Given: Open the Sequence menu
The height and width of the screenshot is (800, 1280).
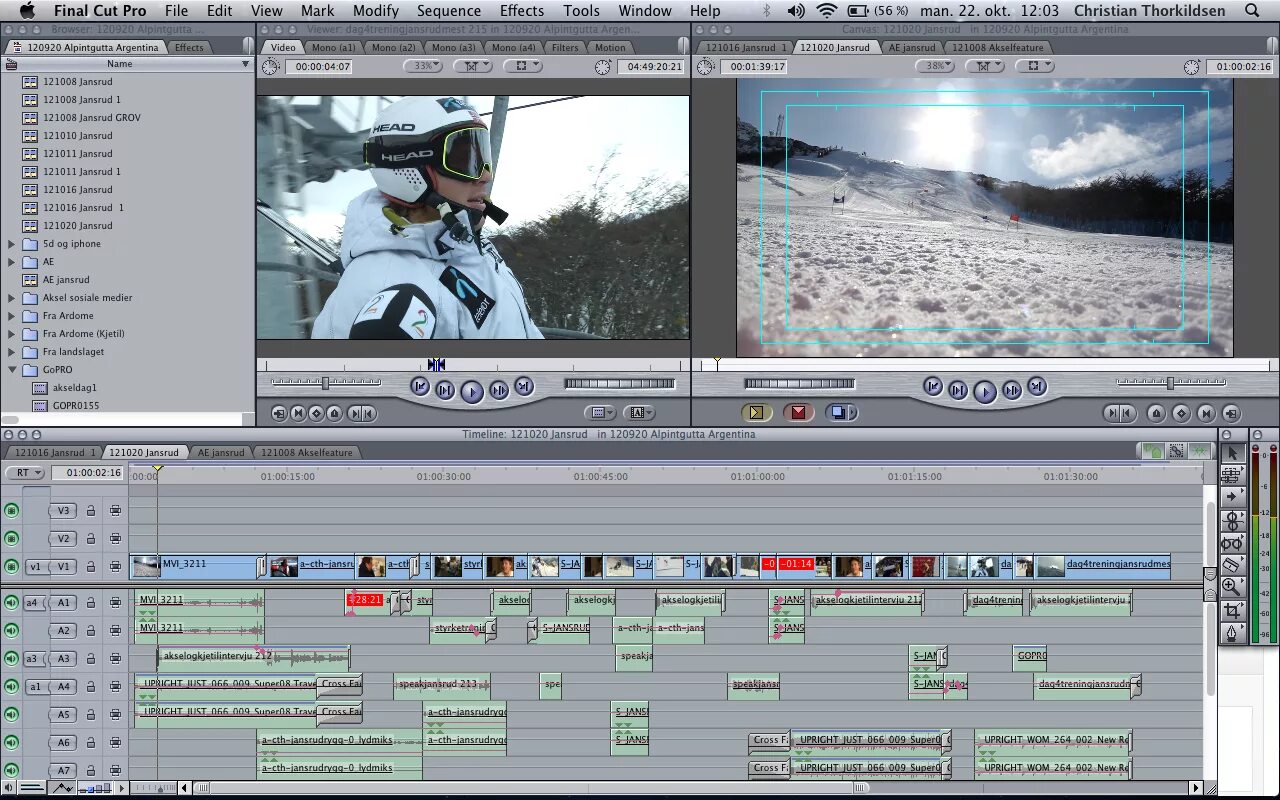Looking at the screenshot, I should point(449,11).
